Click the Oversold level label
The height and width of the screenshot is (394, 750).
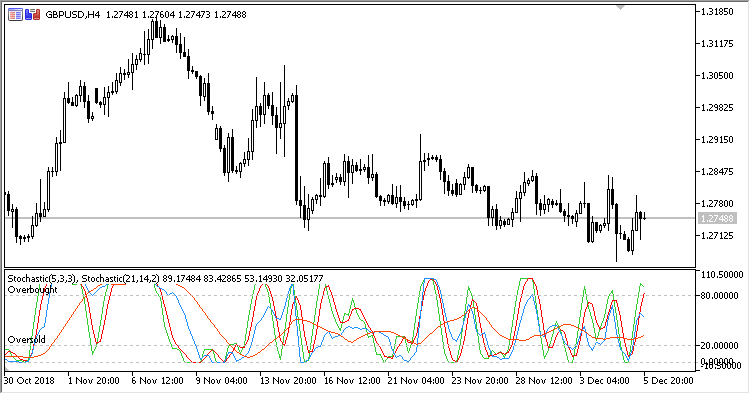(x=27, y=340)
